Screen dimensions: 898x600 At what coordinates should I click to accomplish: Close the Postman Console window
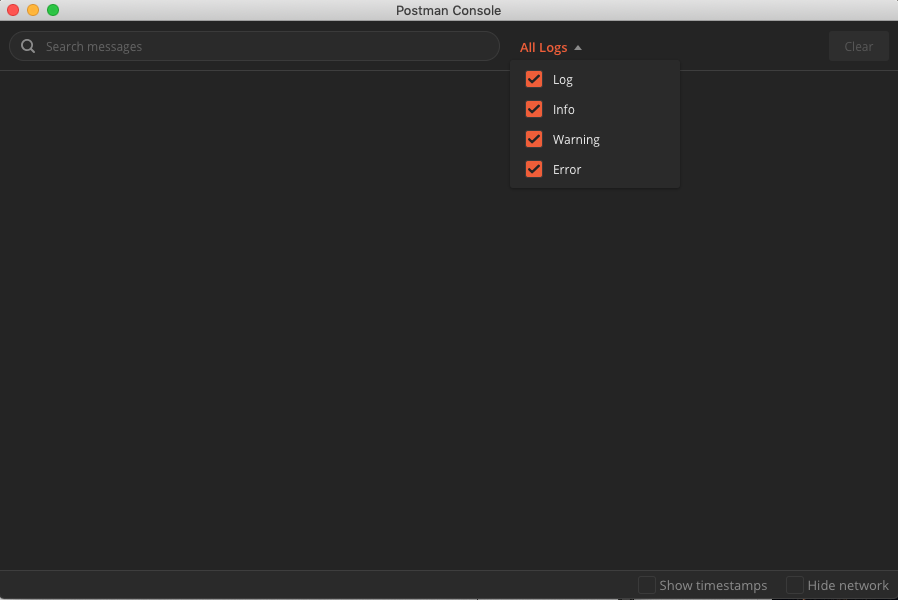point(13,10)
